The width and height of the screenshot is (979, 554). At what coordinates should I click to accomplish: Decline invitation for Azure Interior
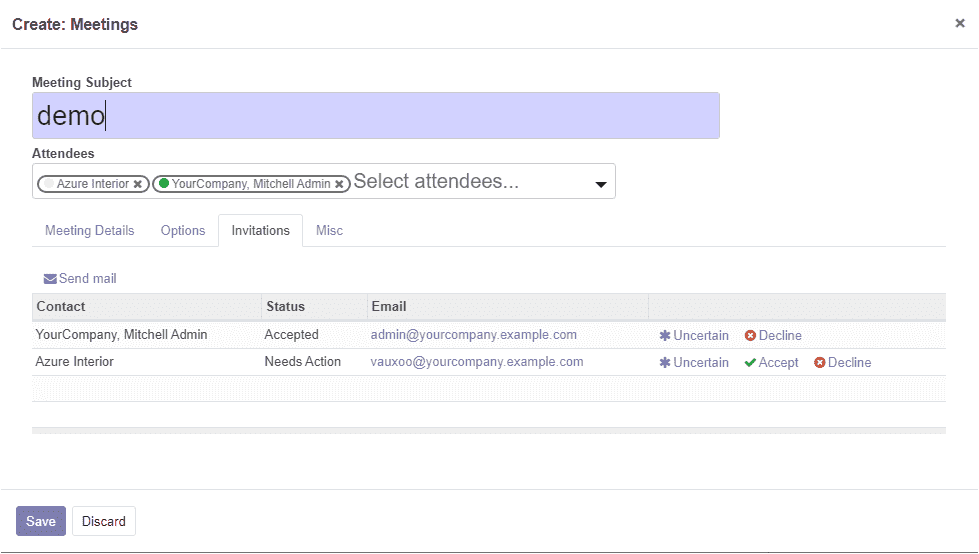tap(842, 362)
